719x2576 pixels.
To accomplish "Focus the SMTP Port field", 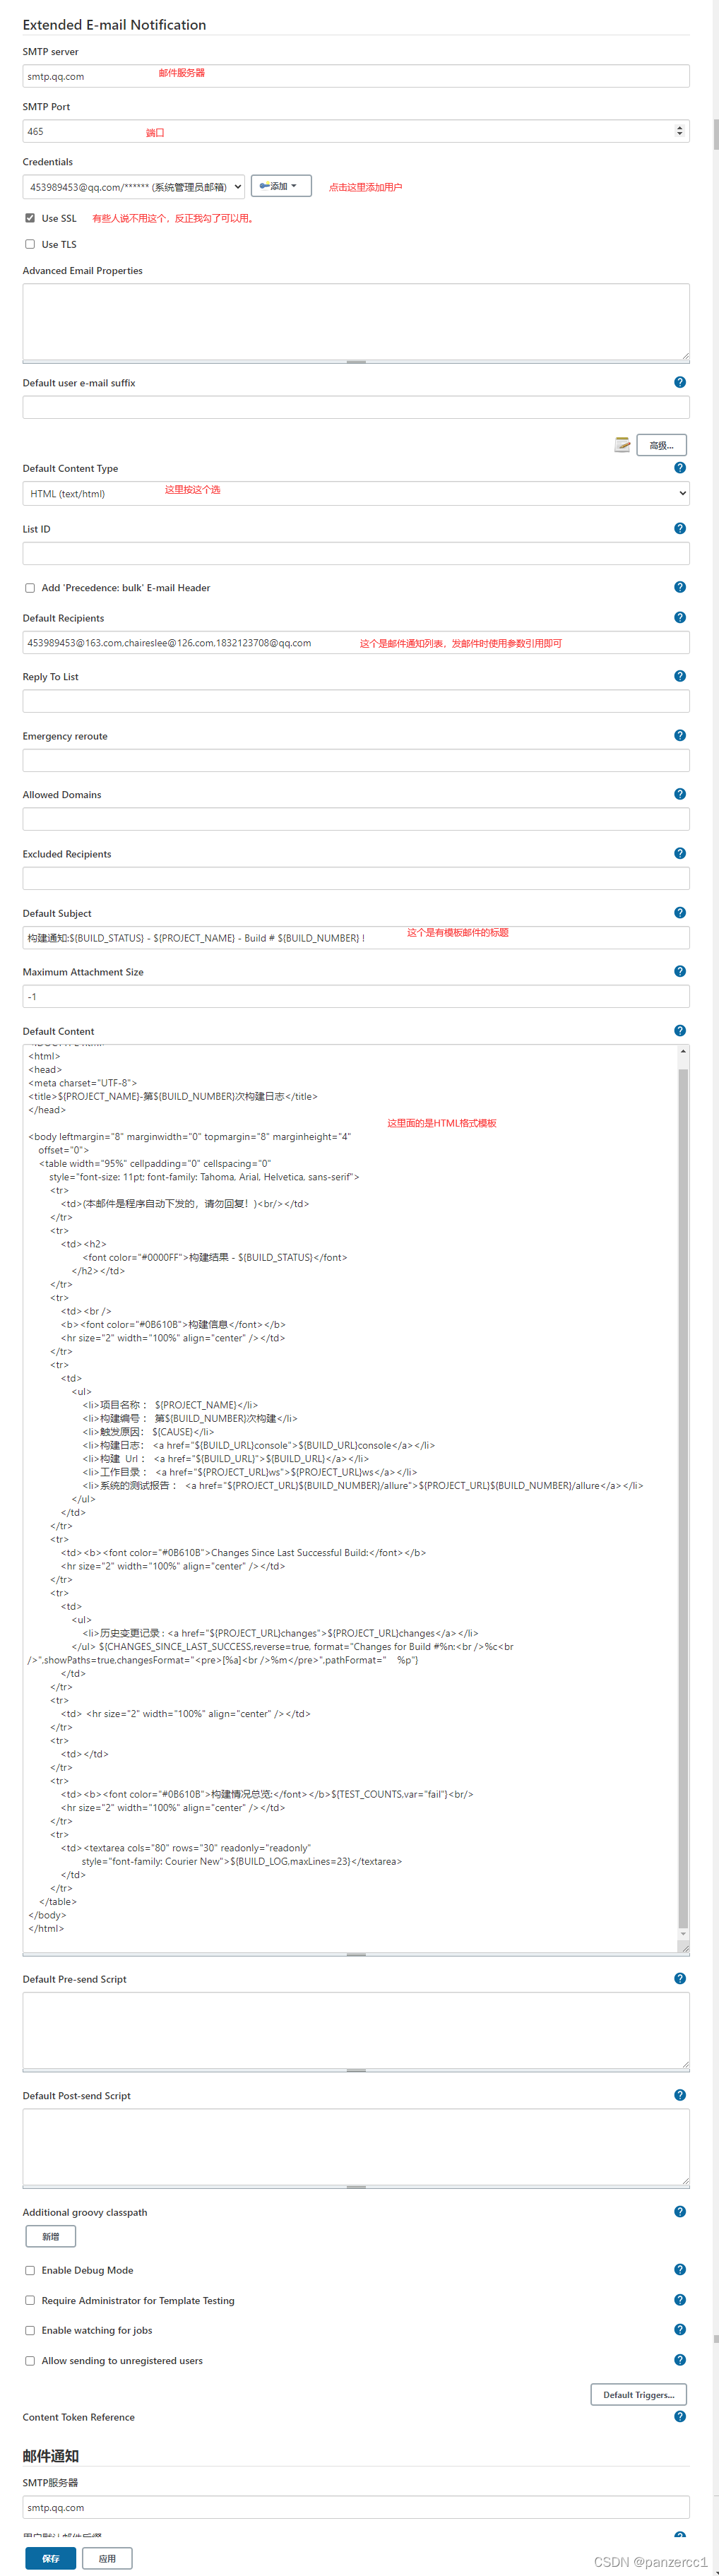I will 356,131.
